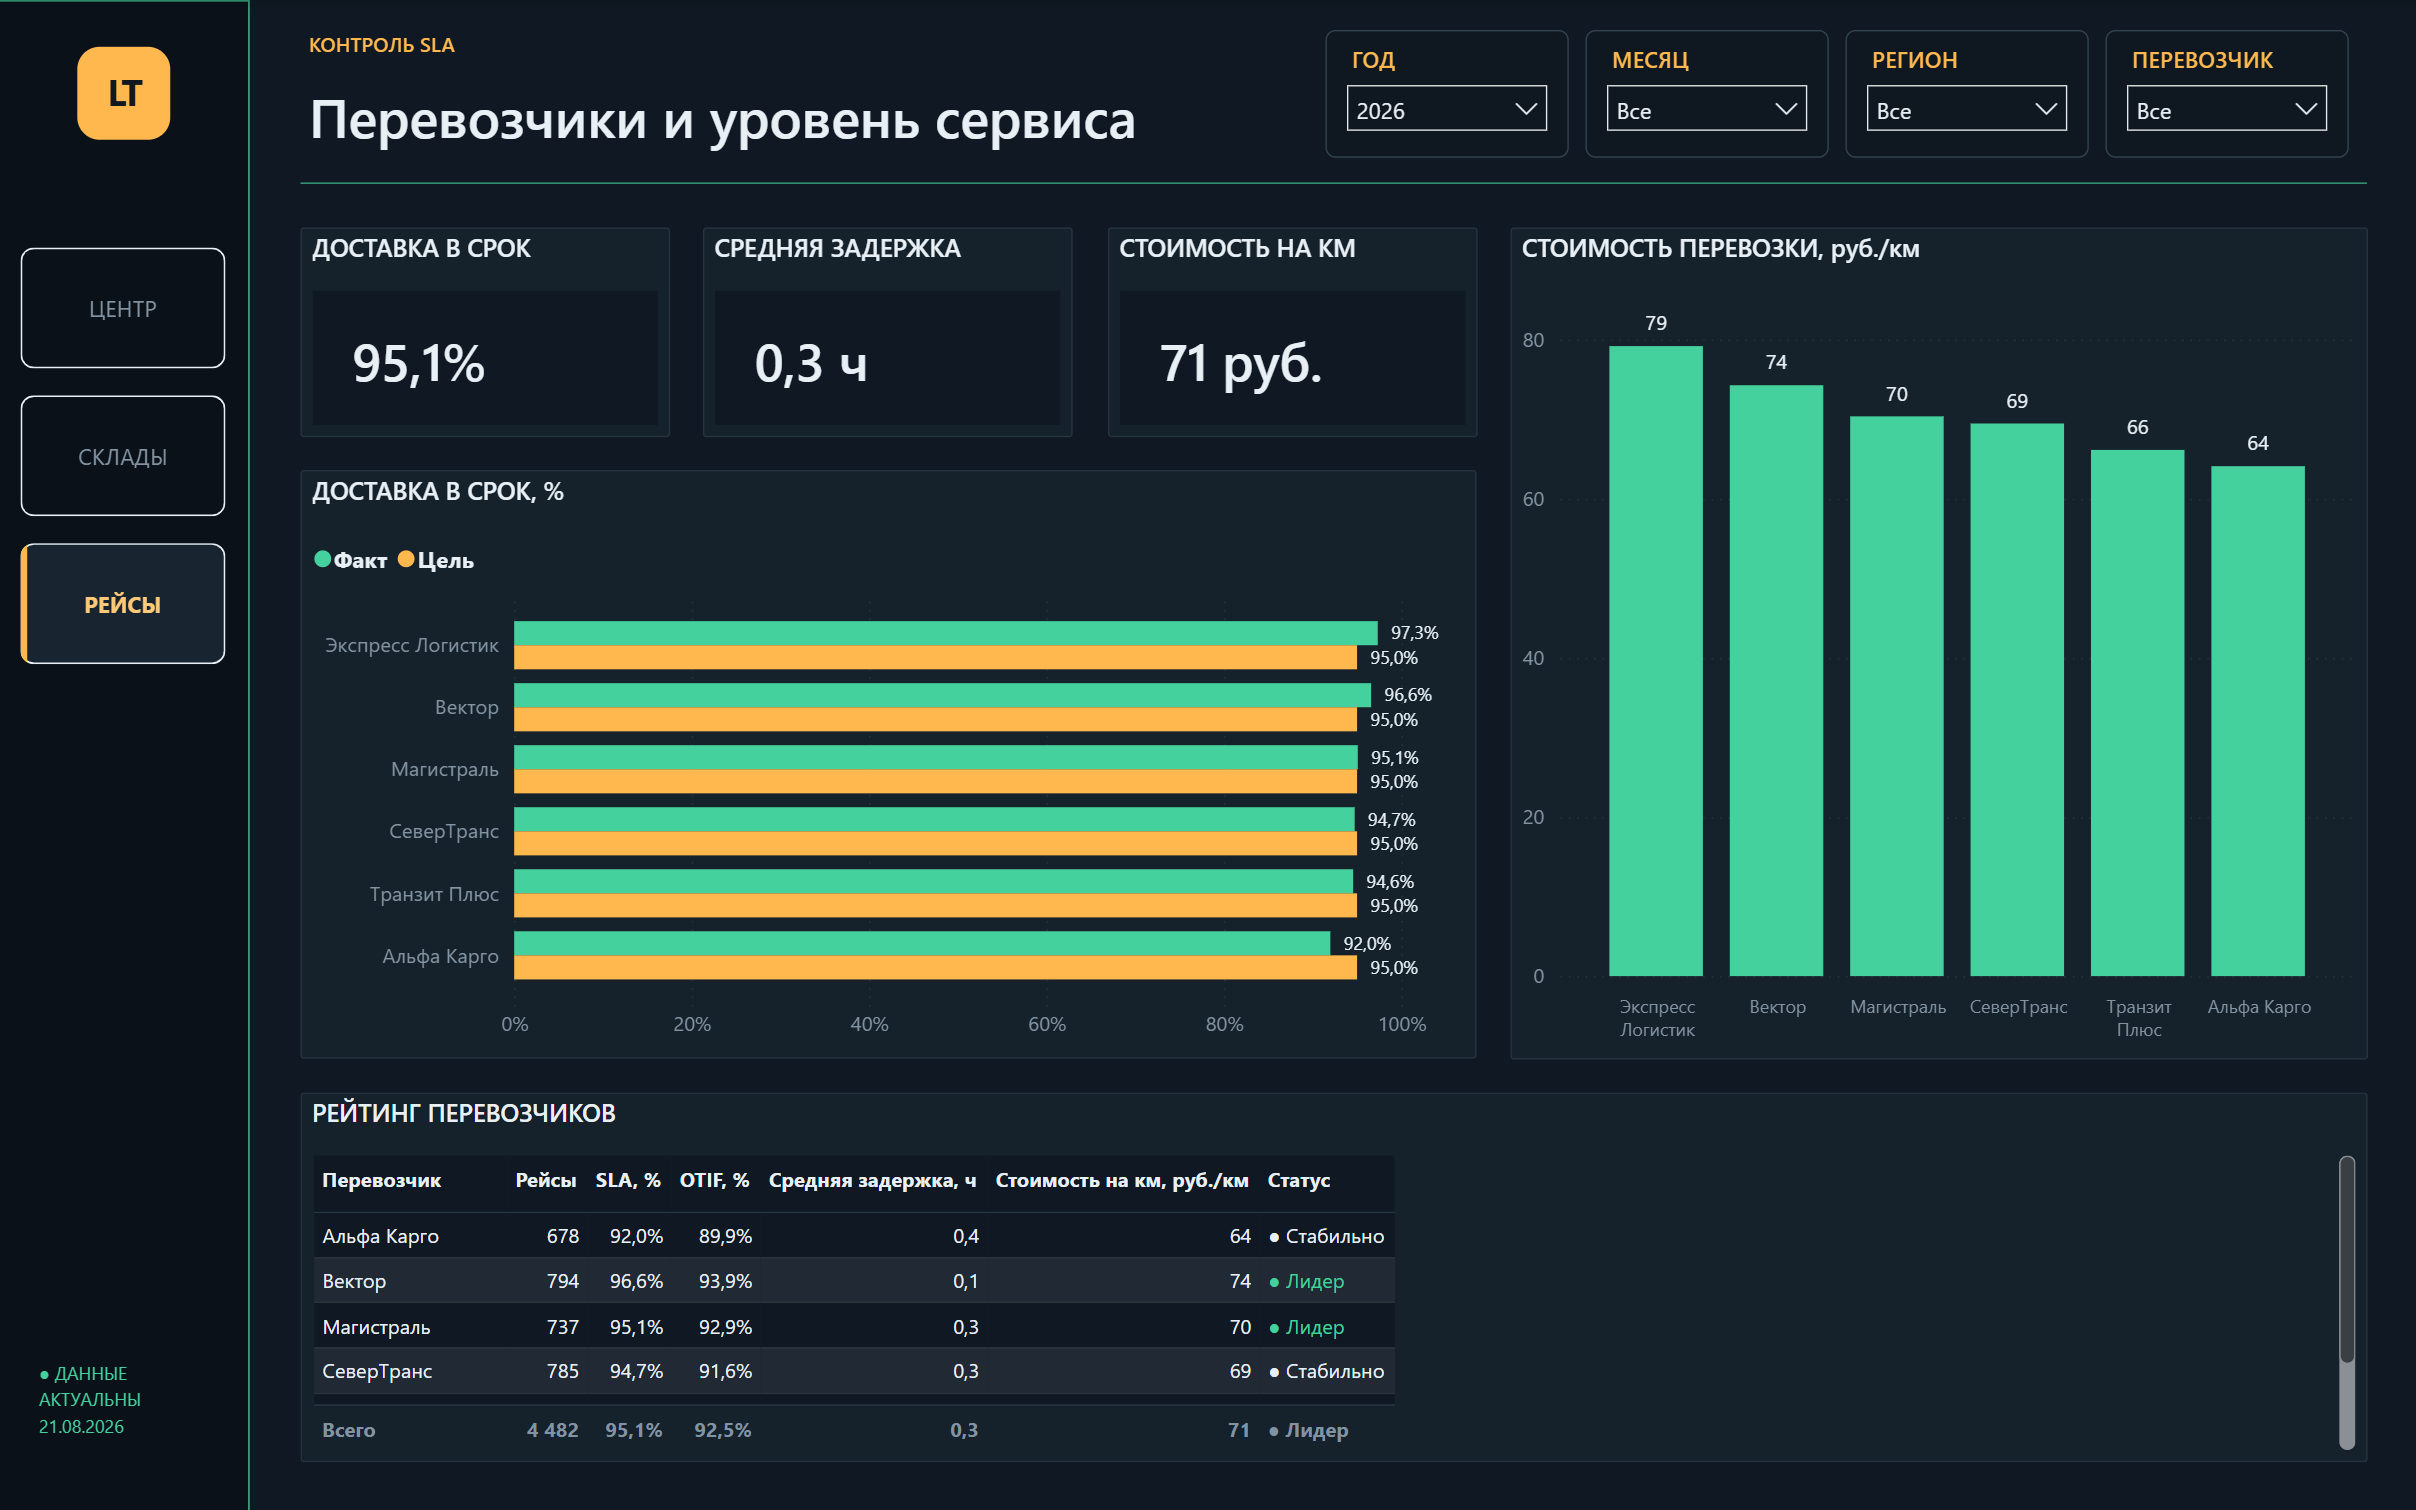Expand the Месяц filter dropdown
Screen dimensions: 2416x1510
1706,109
